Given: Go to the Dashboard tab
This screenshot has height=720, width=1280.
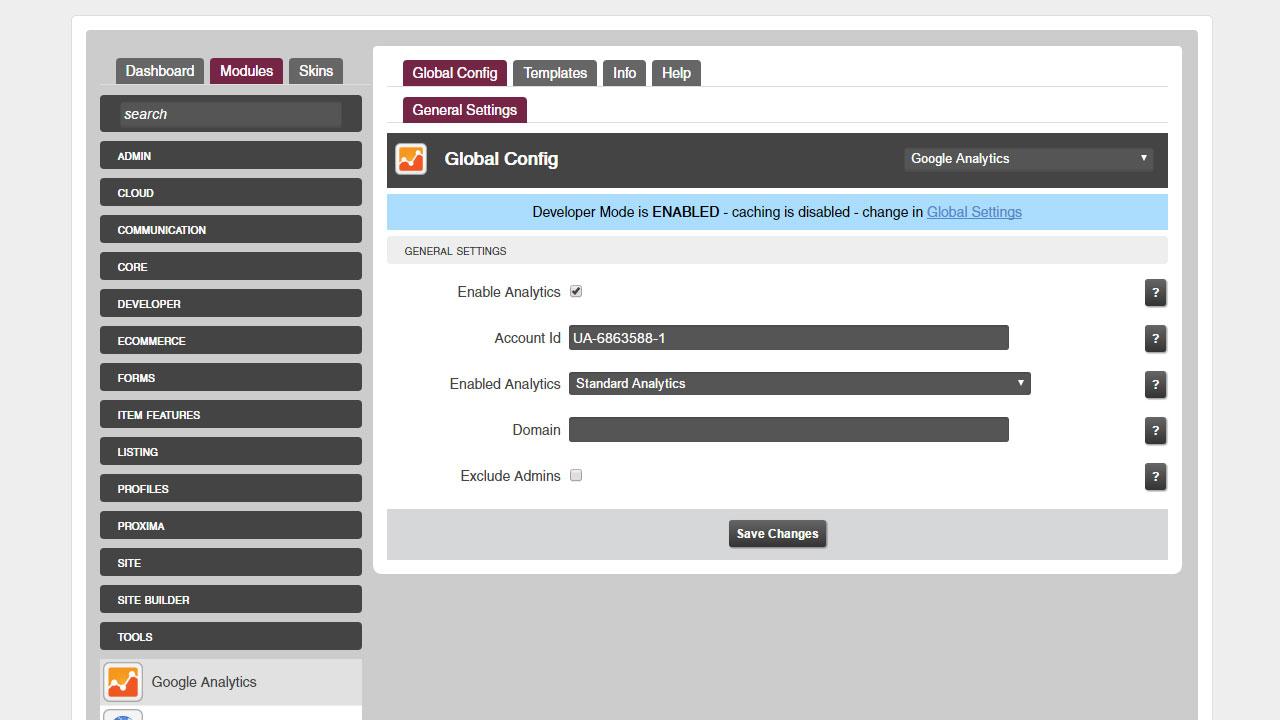Looking at the screenshot, I should point(160,71).
